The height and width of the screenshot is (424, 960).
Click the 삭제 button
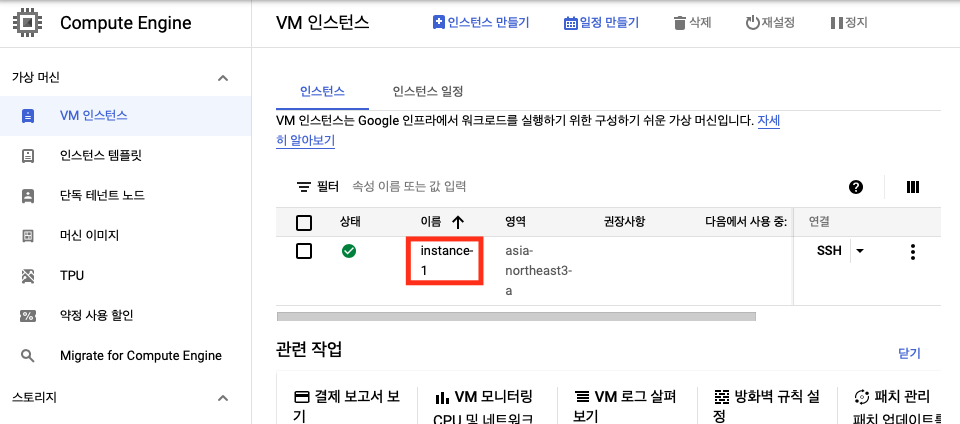692,23
